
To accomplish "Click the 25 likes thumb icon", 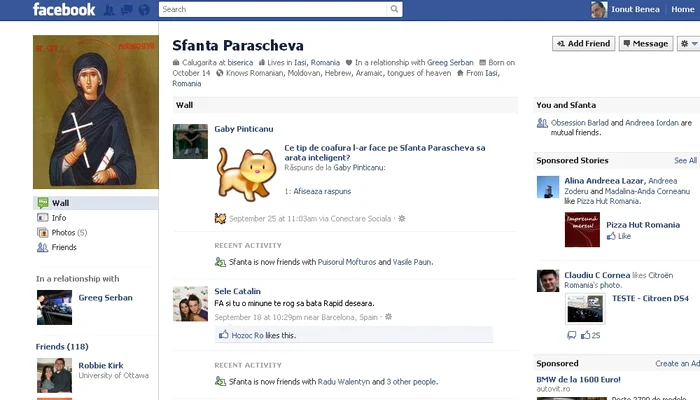I will coord(585,334).
